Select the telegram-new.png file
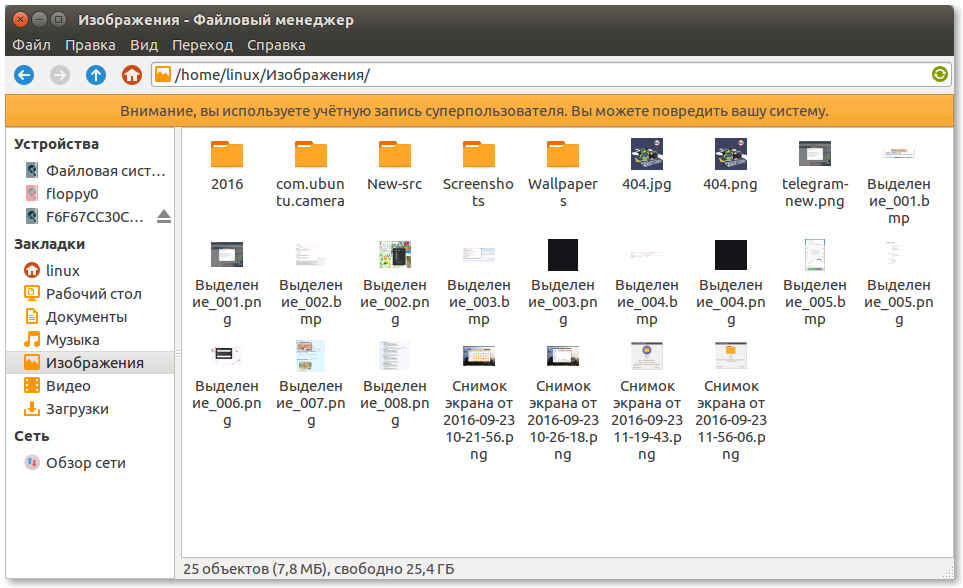Viewport: 963px width, 588px height. pyautogui.click(x=815, y=155)
